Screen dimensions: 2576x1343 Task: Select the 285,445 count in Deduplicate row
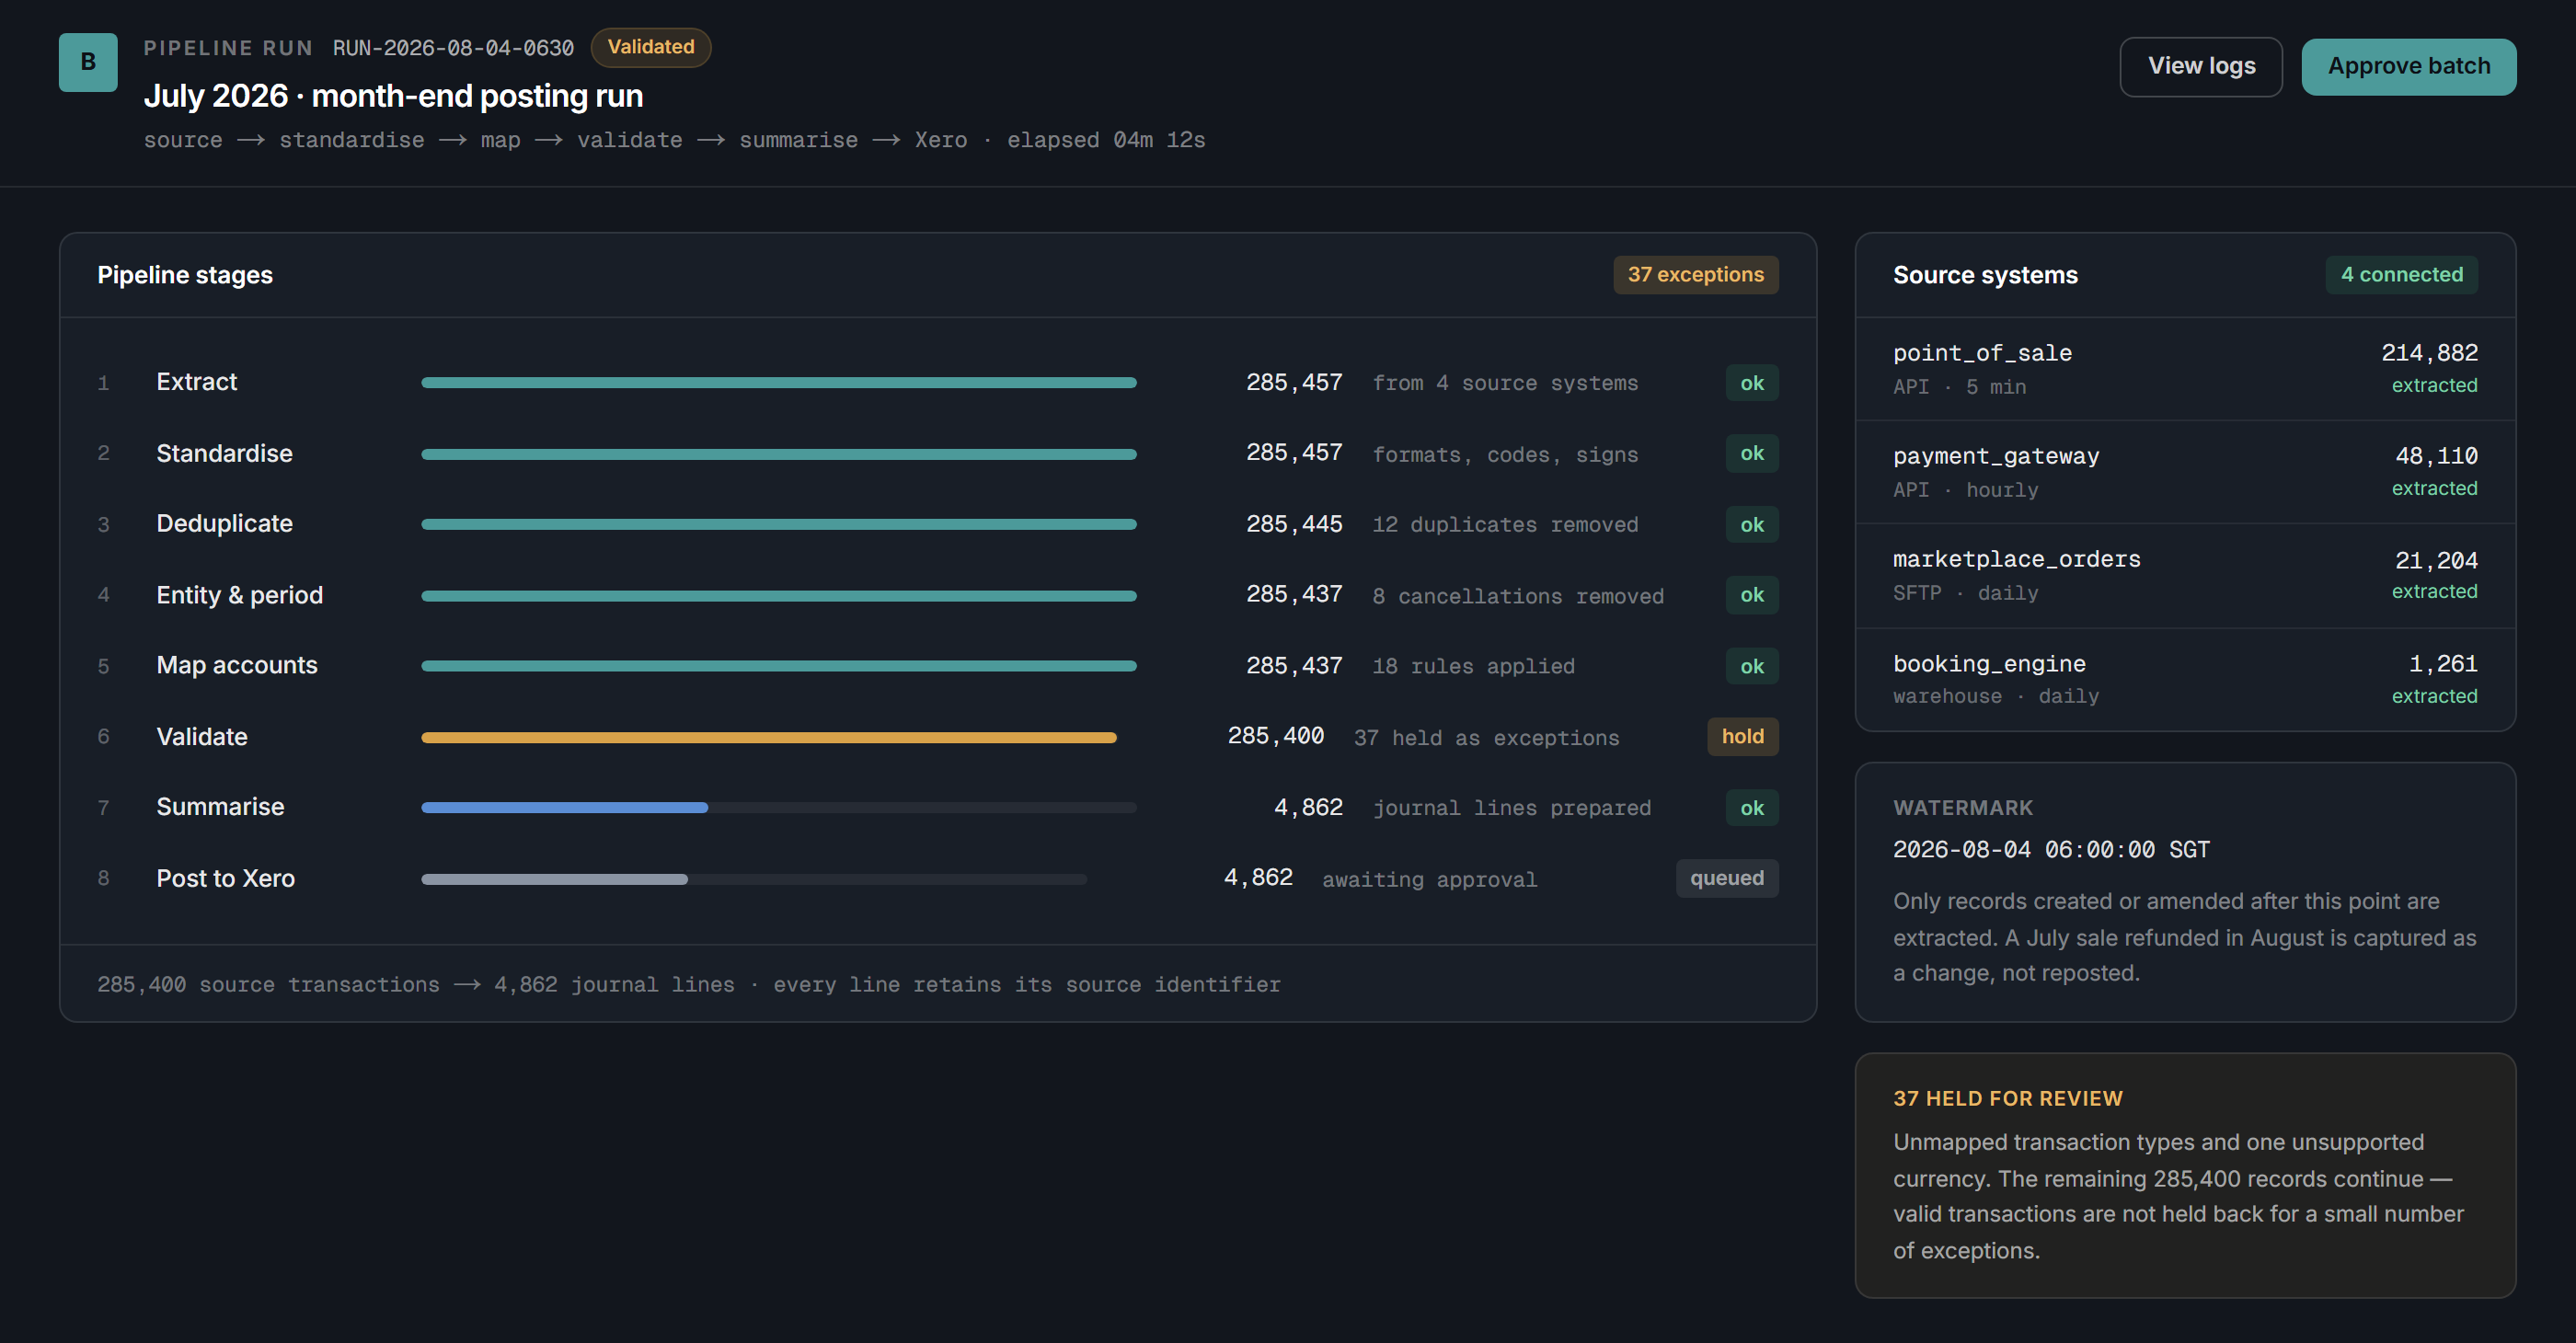pos(1294,523)
